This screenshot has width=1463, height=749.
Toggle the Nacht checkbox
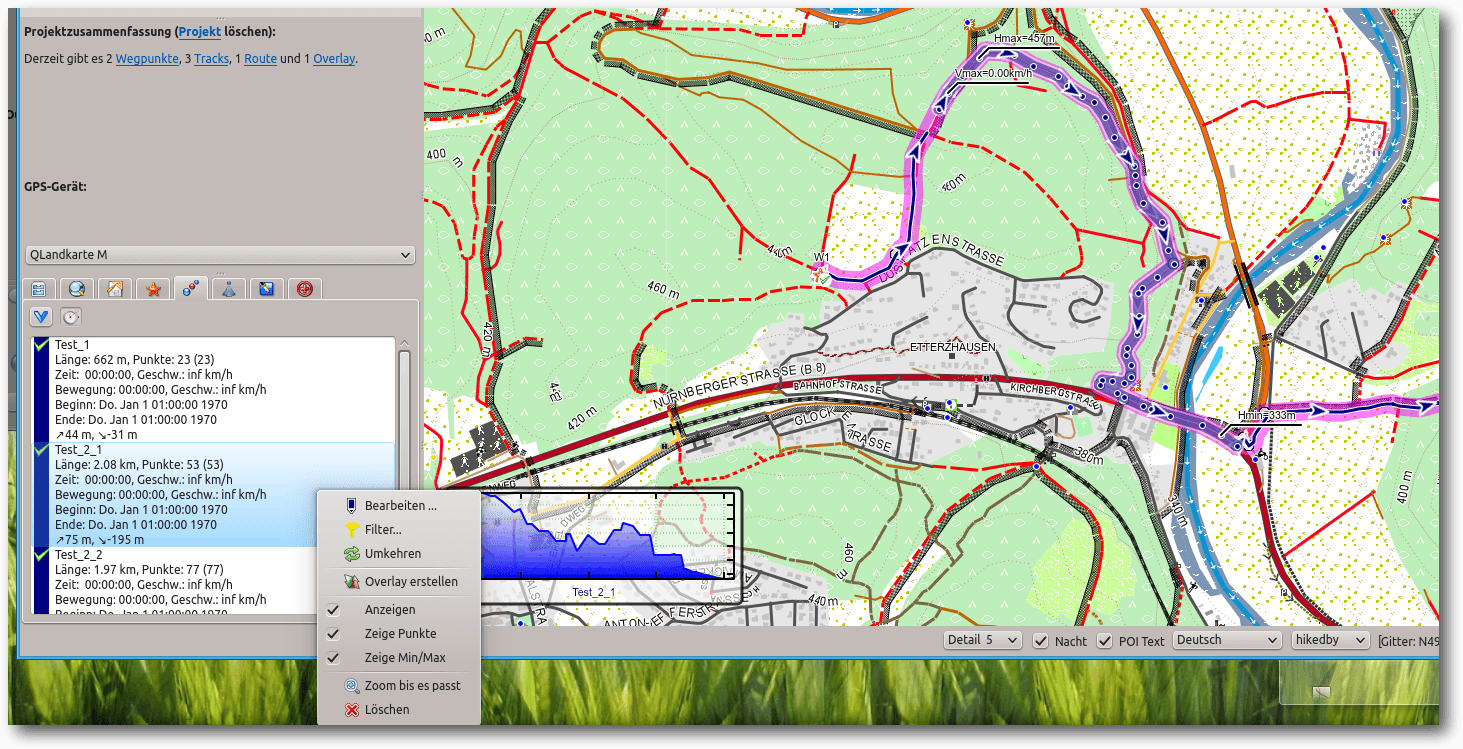[1041, 641]
